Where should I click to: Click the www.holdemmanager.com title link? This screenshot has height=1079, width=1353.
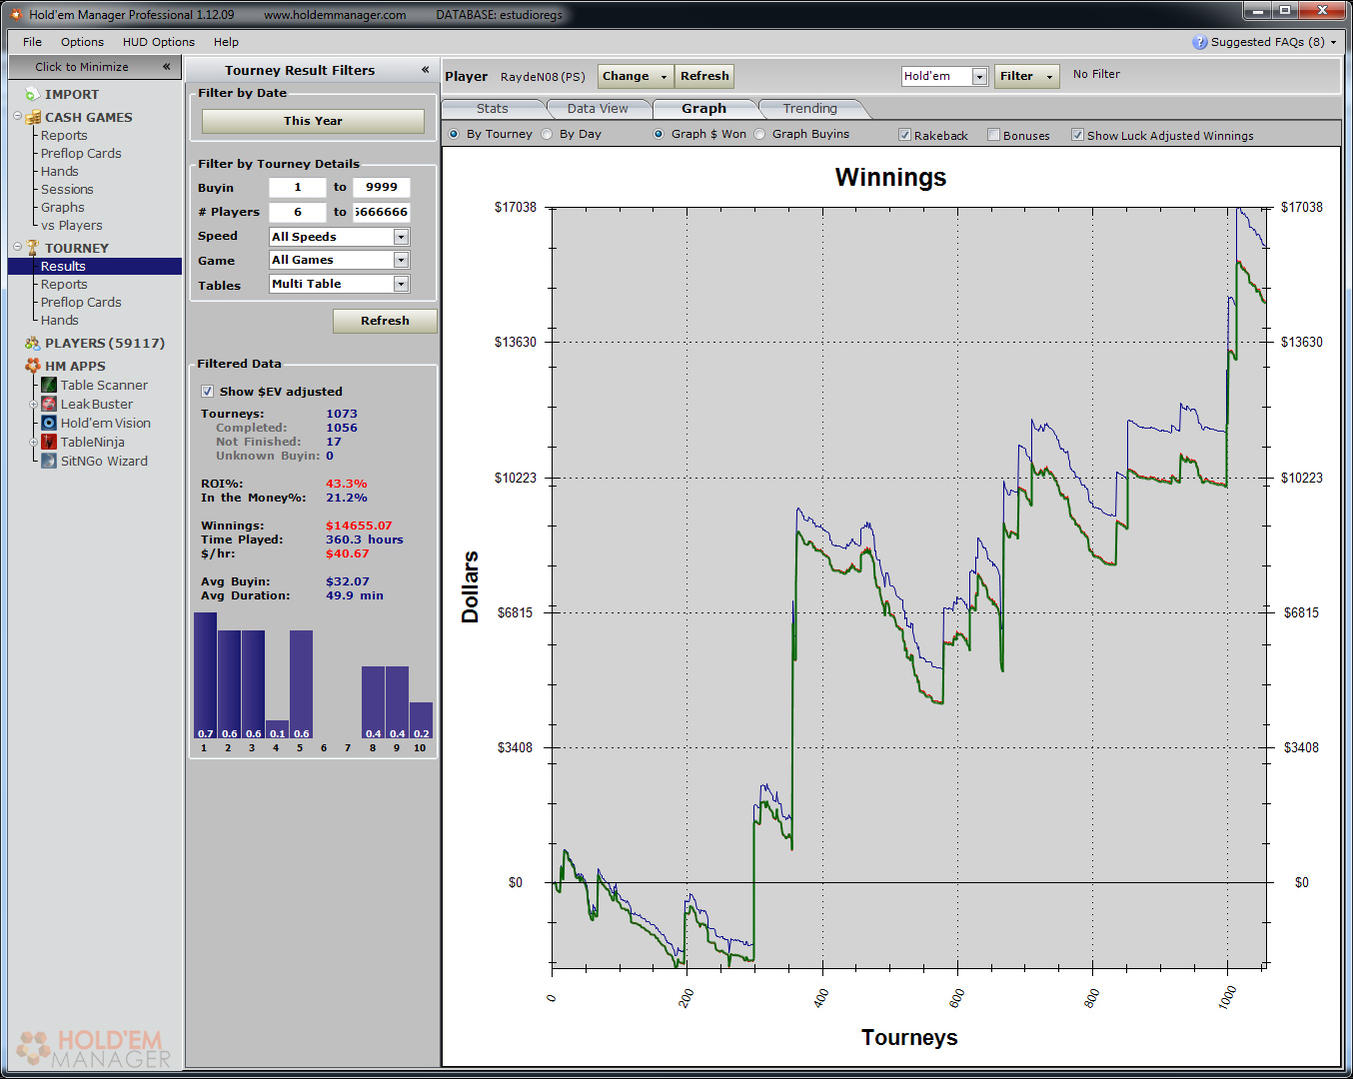(x=335, y=15)
